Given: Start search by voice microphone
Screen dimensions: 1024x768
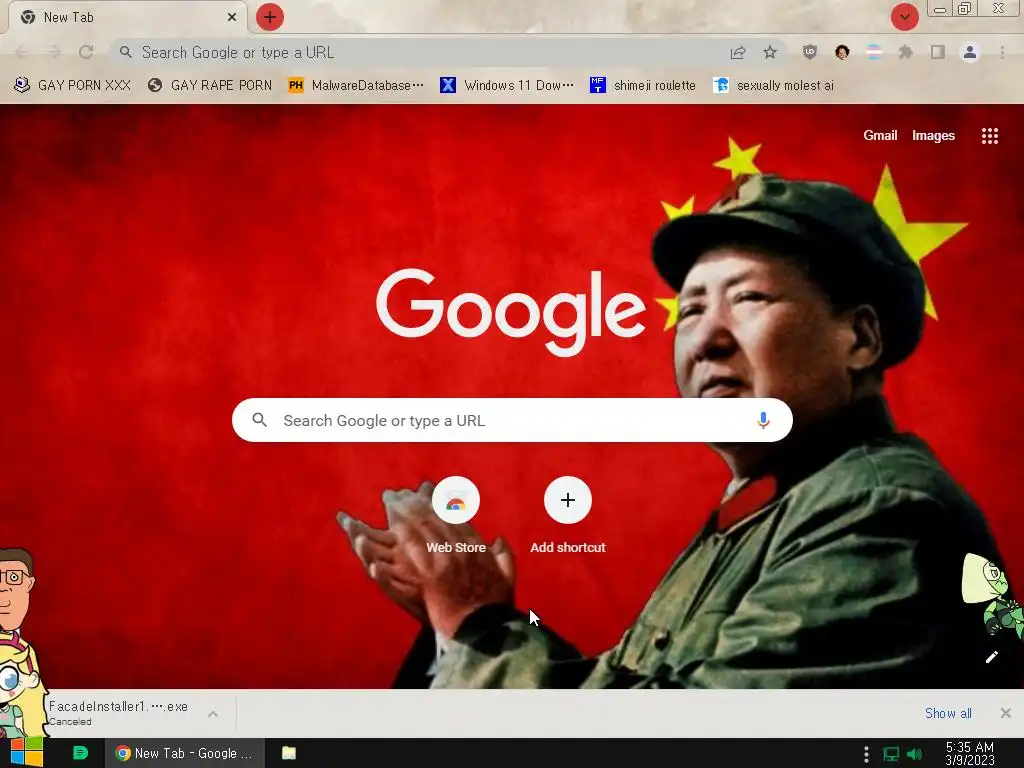Looking at the screenshot, I should click(x=763, y=420).
